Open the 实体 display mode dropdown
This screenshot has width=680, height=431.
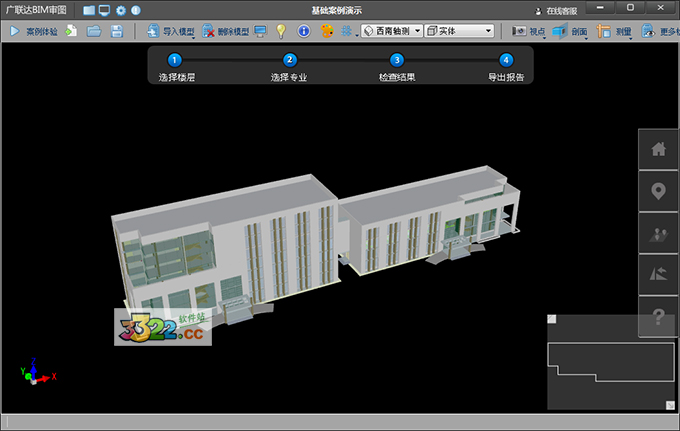click(459, 31)
